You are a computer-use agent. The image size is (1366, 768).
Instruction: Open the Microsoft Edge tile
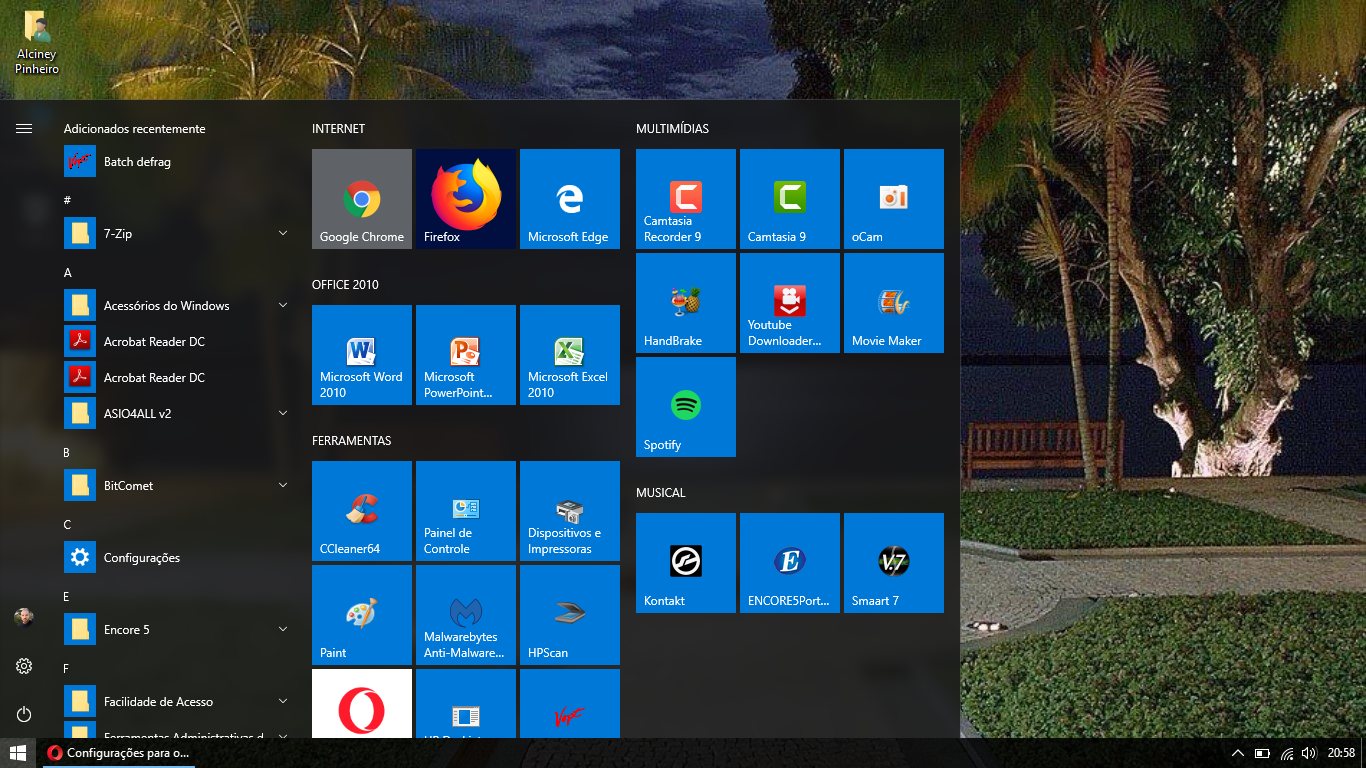(x=570, y=199)
